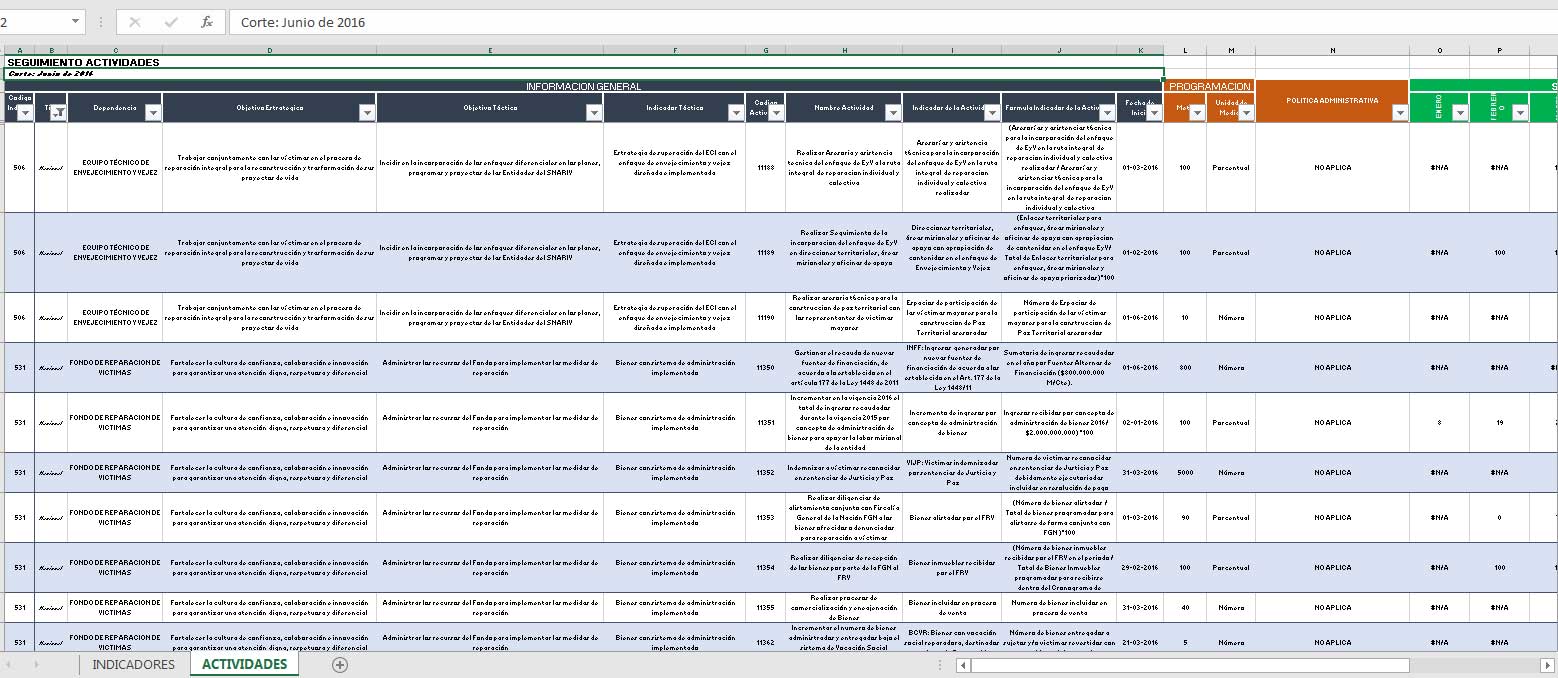The image size is (1558, 678).
Task: Select the ACTIVIDADES sheet tab
Action: [244, 665]
